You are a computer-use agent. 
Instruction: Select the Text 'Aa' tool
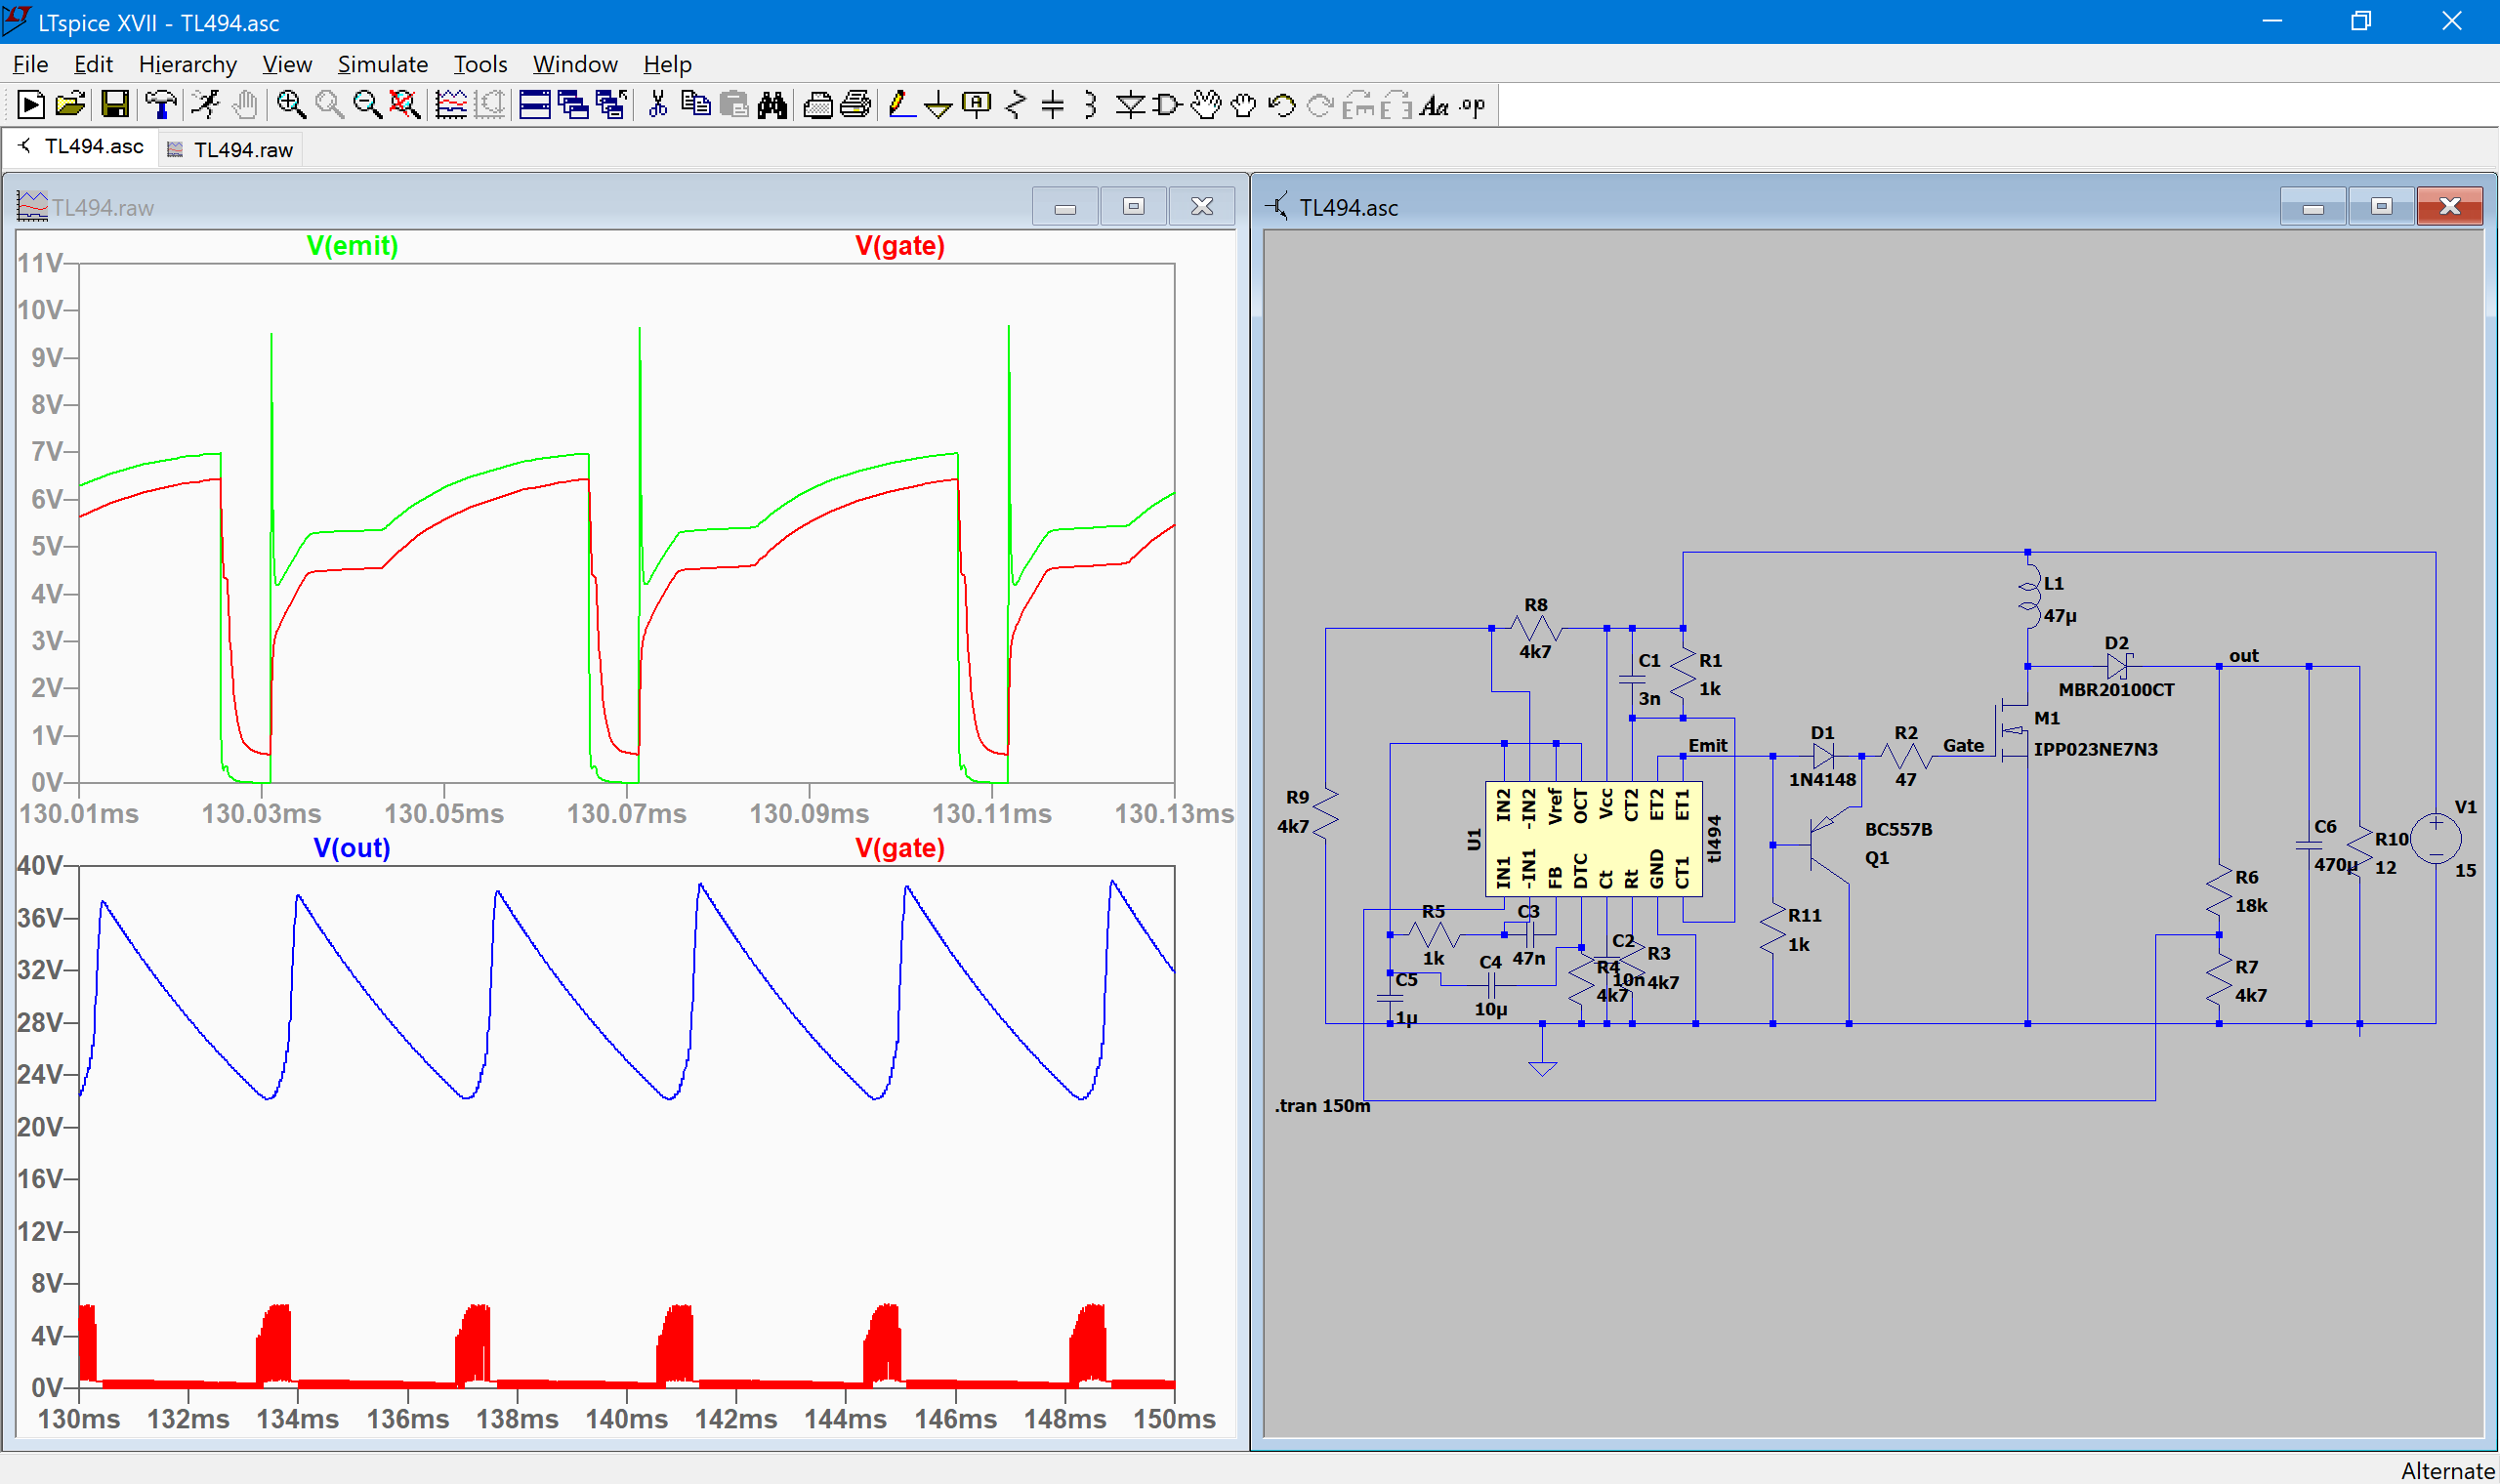(x=1434, y=105)
